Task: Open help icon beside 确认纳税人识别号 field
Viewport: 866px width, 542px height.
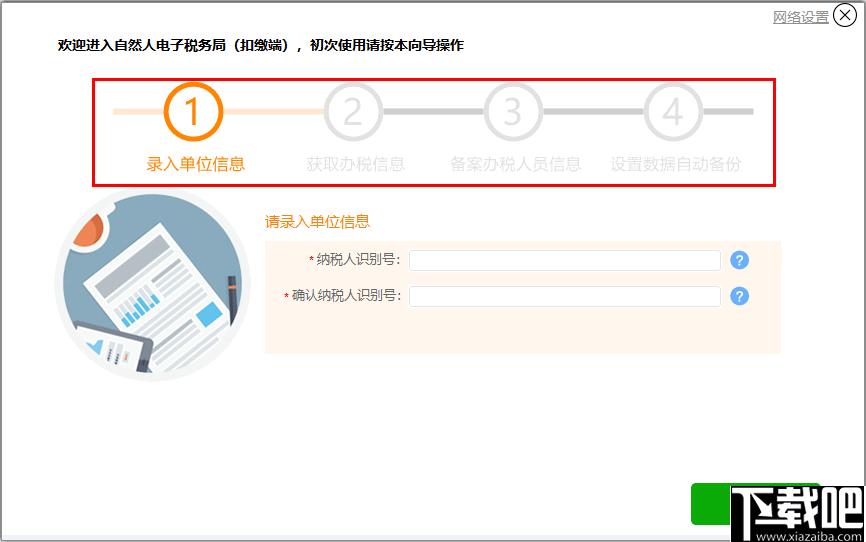Action: (x=740, y=296)
